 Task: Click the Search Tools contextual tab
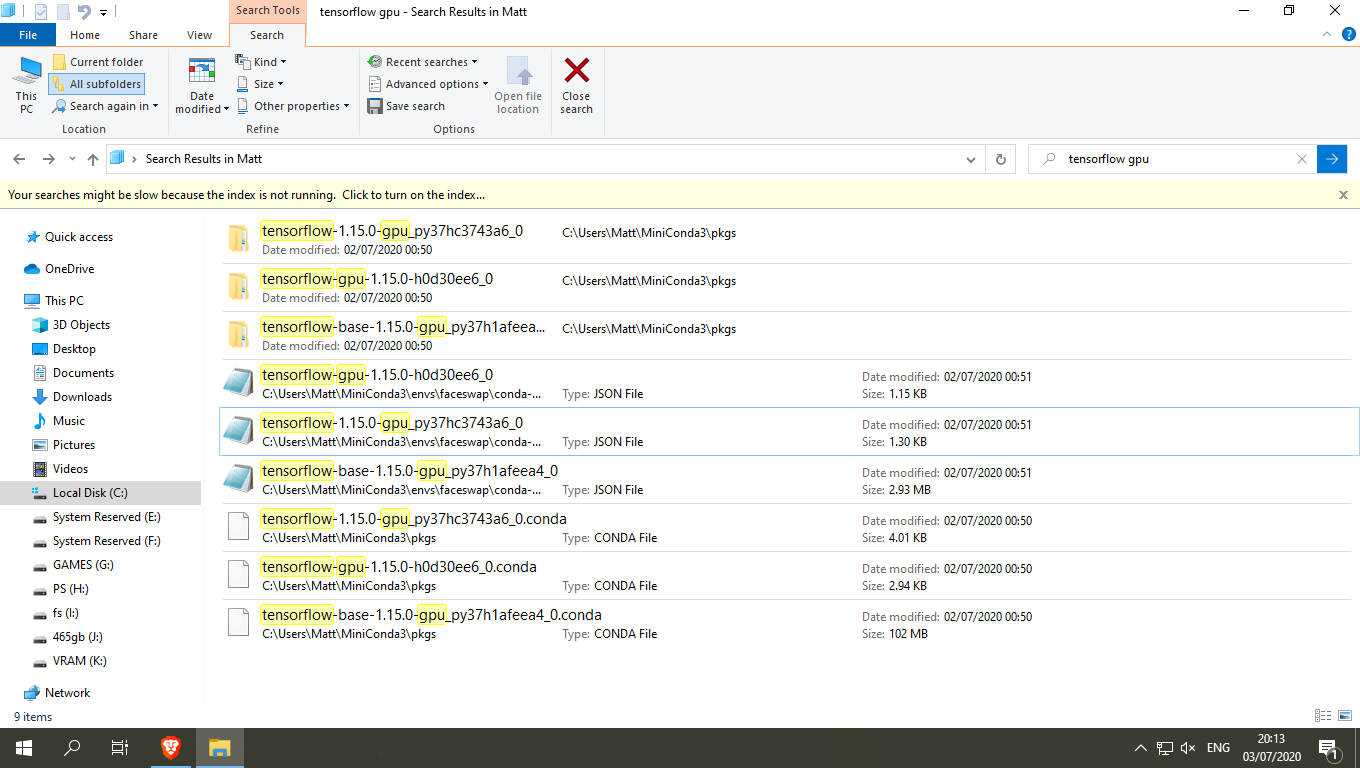click(267, 10)
